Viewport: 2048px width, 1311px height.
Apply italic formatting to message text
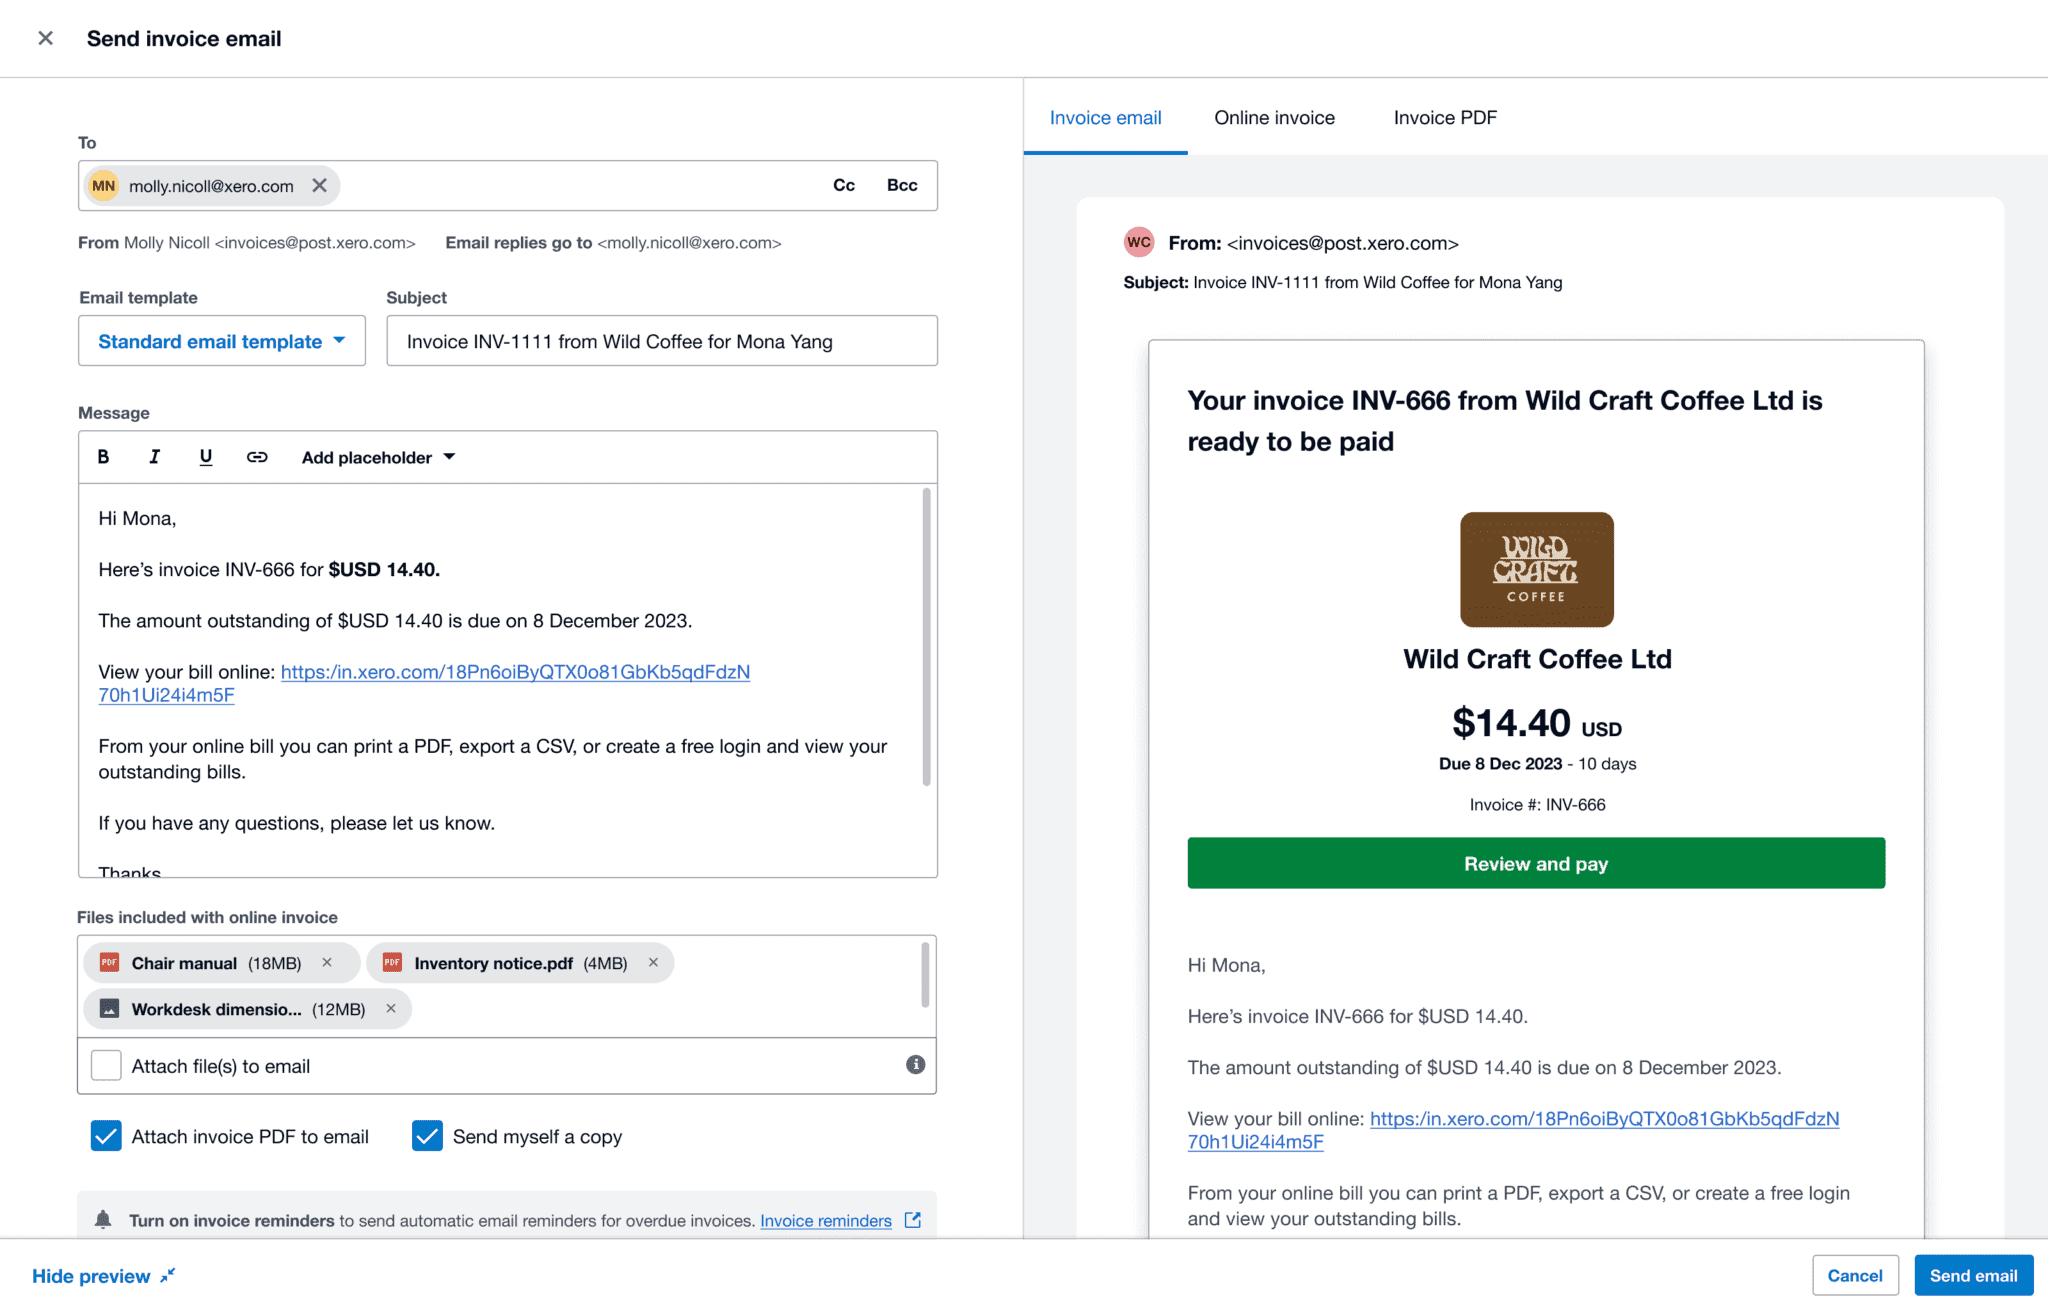(155, 457)
